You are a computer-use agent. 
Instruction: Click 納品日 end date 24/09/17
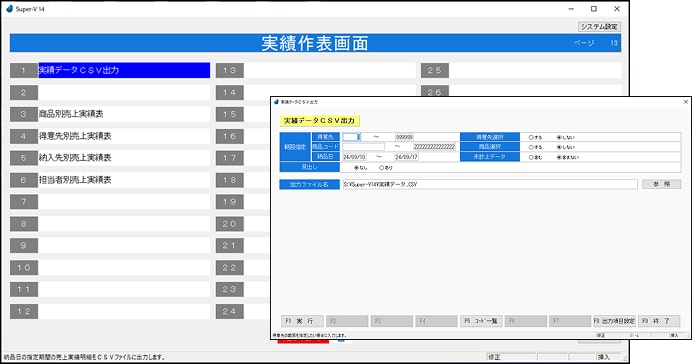[407, 157]
